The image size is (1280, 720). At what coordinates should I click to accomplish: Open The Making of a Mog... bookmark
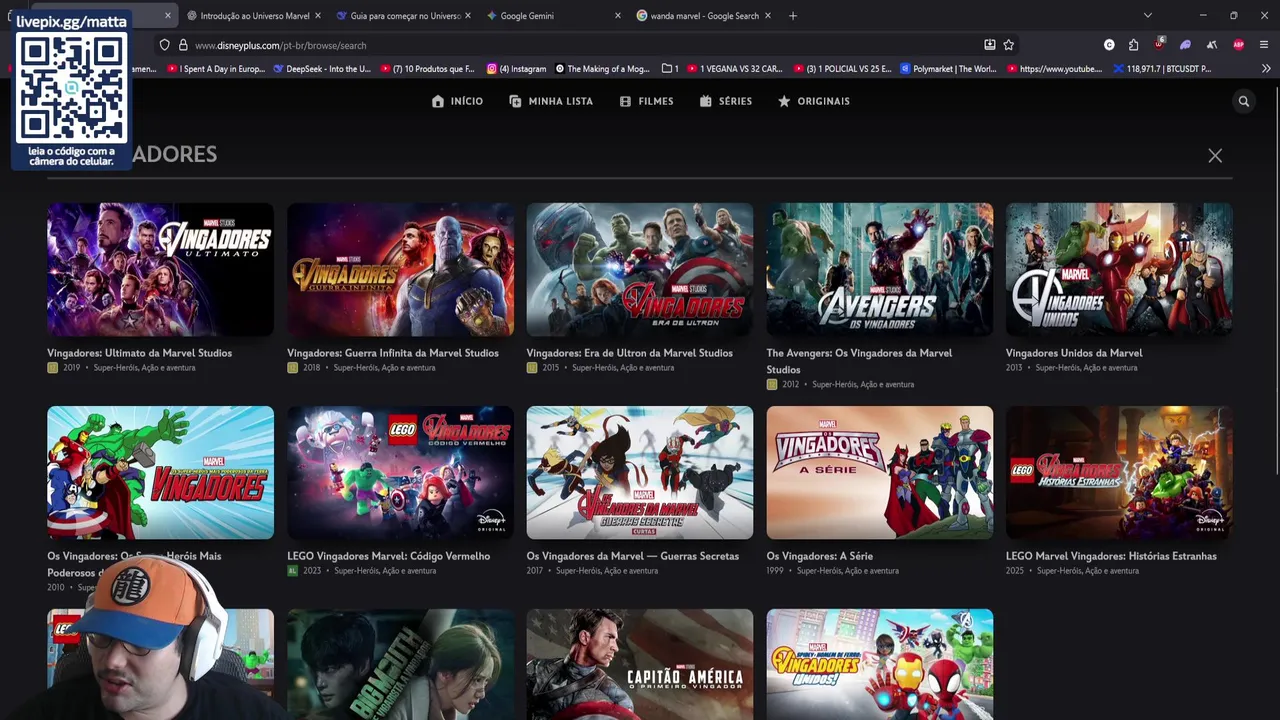(x=602, y=69)
